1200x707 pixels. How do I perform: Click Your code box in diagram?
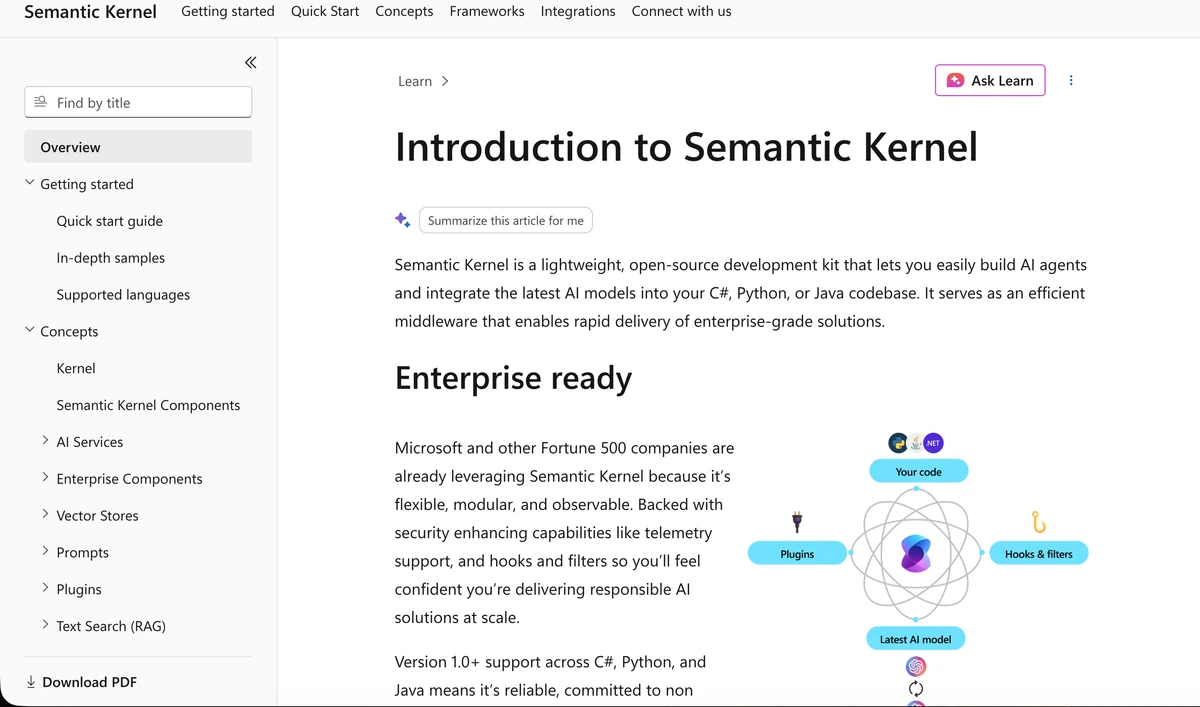(918, 471)
